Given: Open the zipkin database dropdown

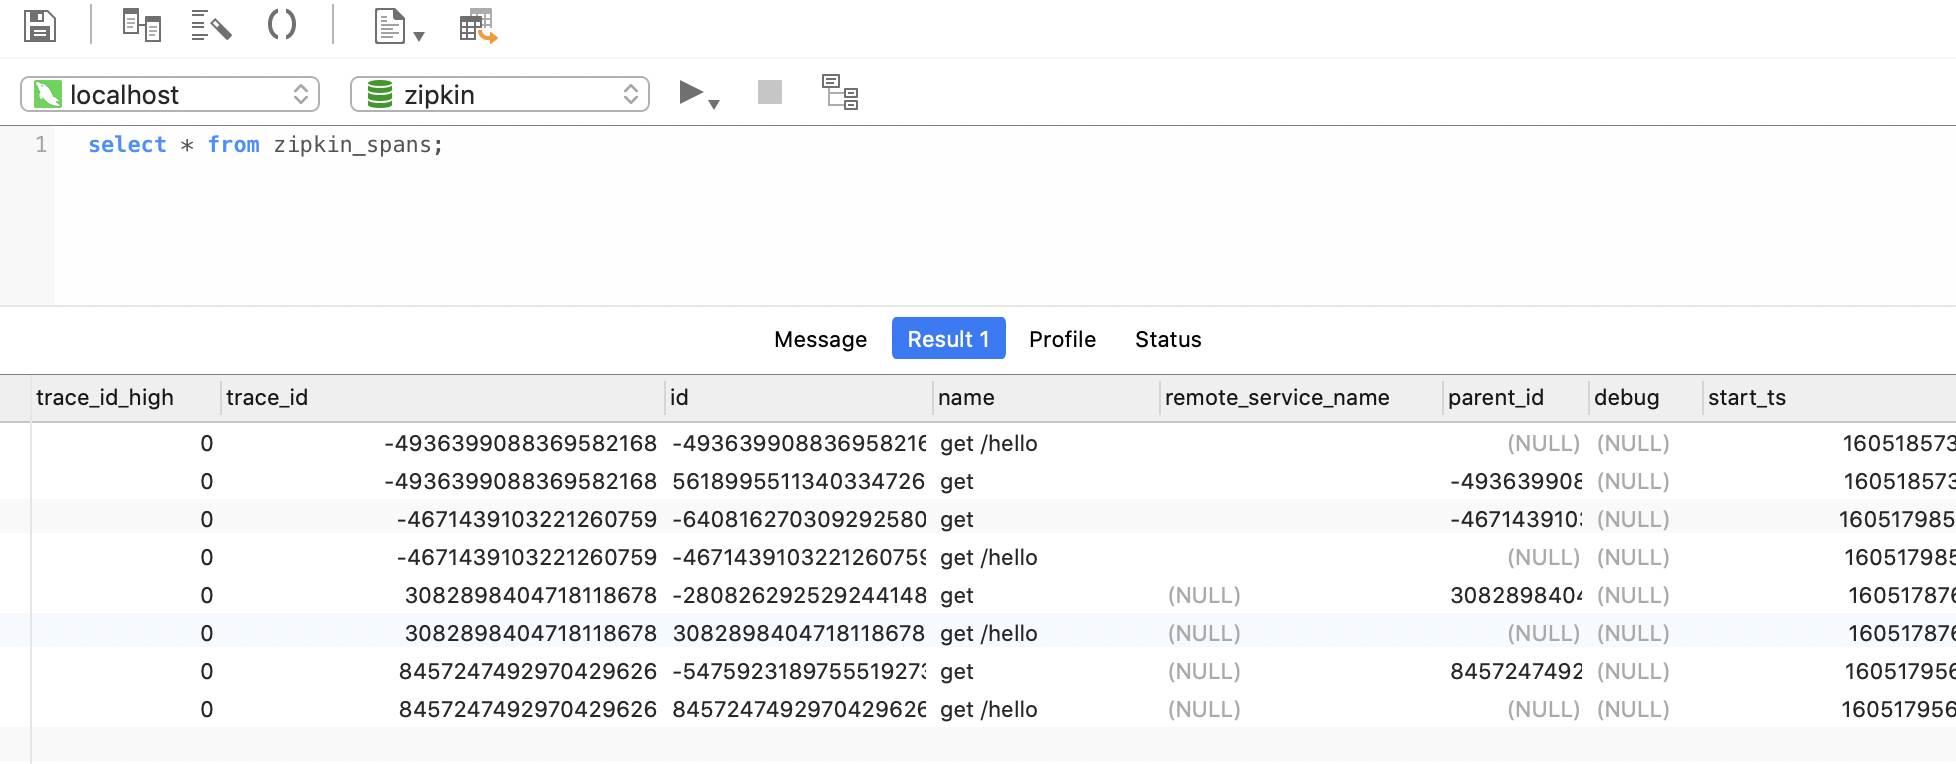Looking at the screenshot, I should click(500, 94).
